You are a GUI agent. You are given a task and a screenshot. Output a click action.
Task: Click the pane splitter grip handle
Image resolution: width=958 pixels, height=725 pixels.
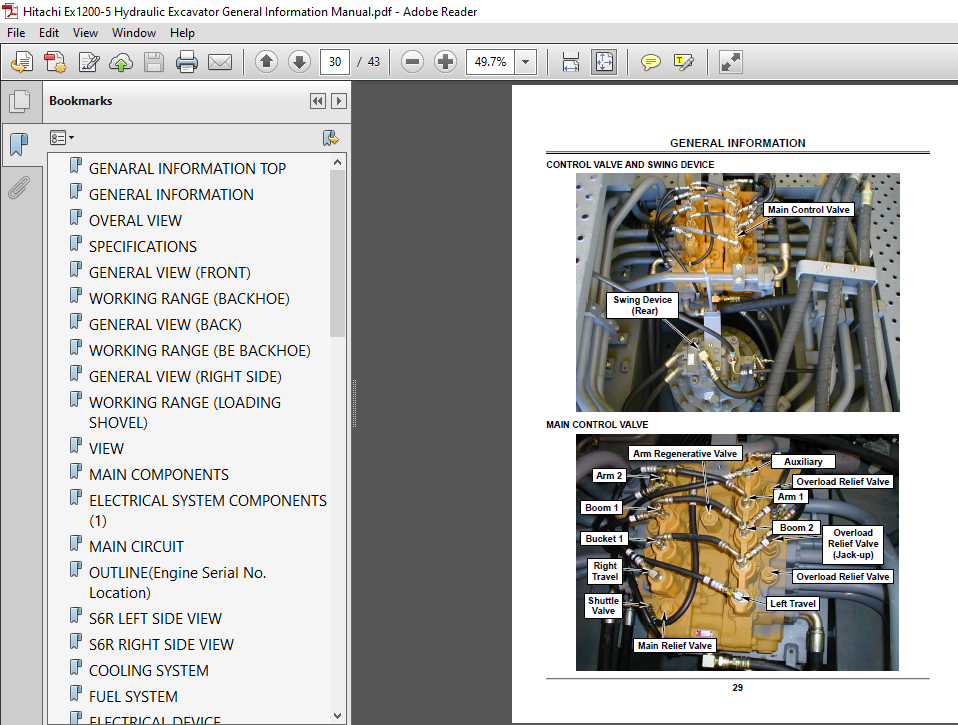[x=354, y=403]
